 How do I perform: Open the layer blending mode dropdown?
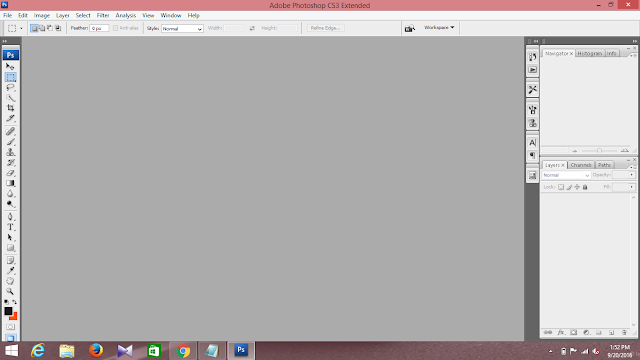coord(566,175)
